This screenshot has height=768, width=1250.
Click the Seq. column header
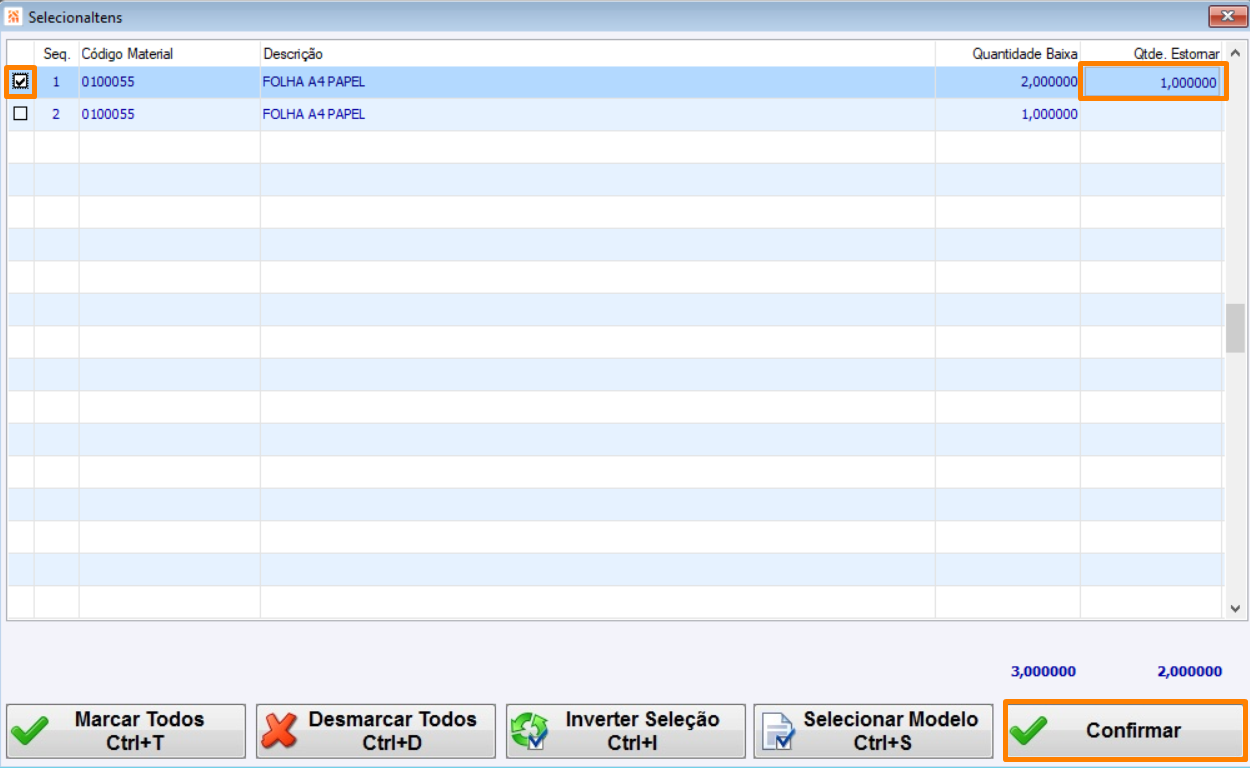[57, 54]
